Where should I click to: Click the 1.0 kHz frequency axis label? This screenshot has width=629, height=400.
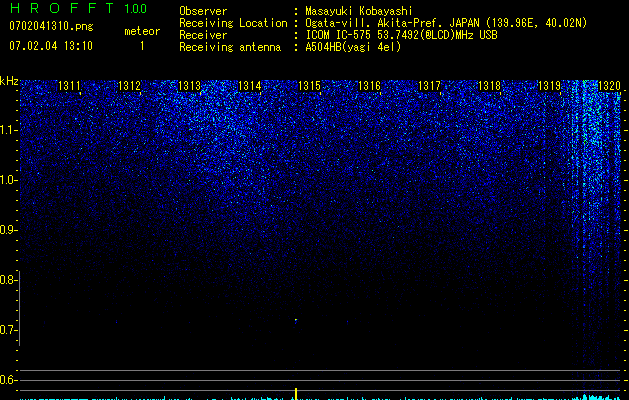click(8, 180)
